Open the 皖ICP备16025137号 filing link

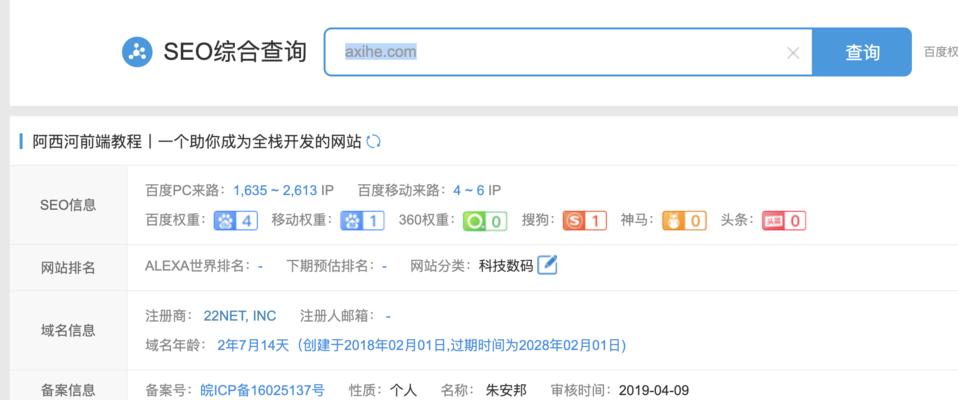click(x=263, y=390)
